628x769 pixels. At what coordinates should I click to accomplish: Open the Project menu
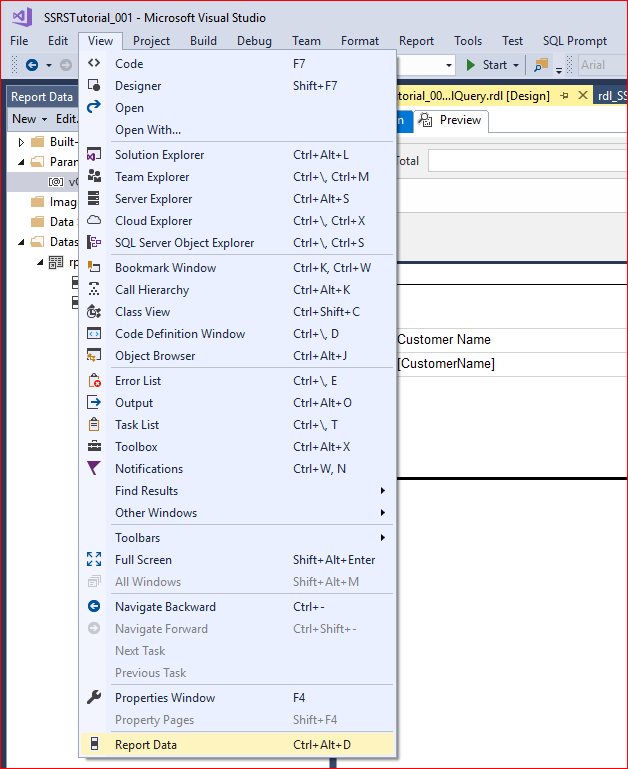(x=151, y=41)
